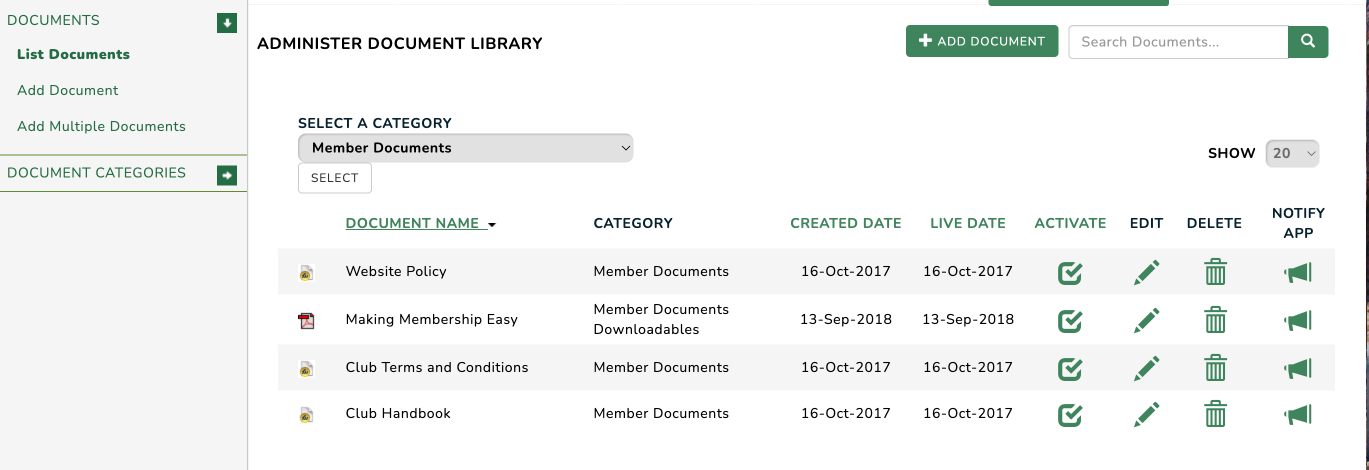Click the Category column header
Screen dimensions: 1369x470
[633, 224]
